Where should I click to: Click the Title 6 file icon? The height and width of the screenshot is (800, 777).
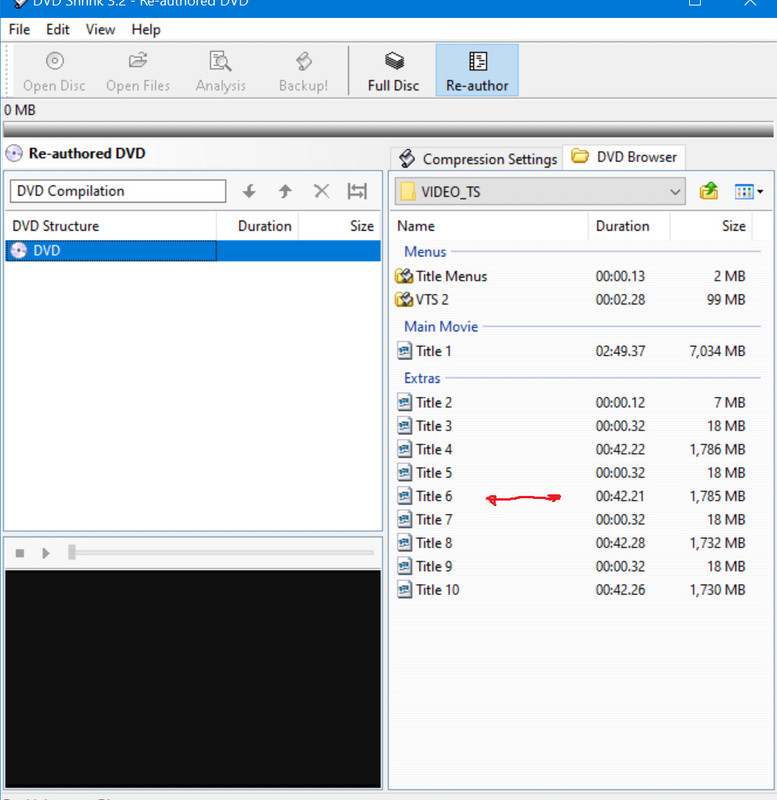coord(405,496)
